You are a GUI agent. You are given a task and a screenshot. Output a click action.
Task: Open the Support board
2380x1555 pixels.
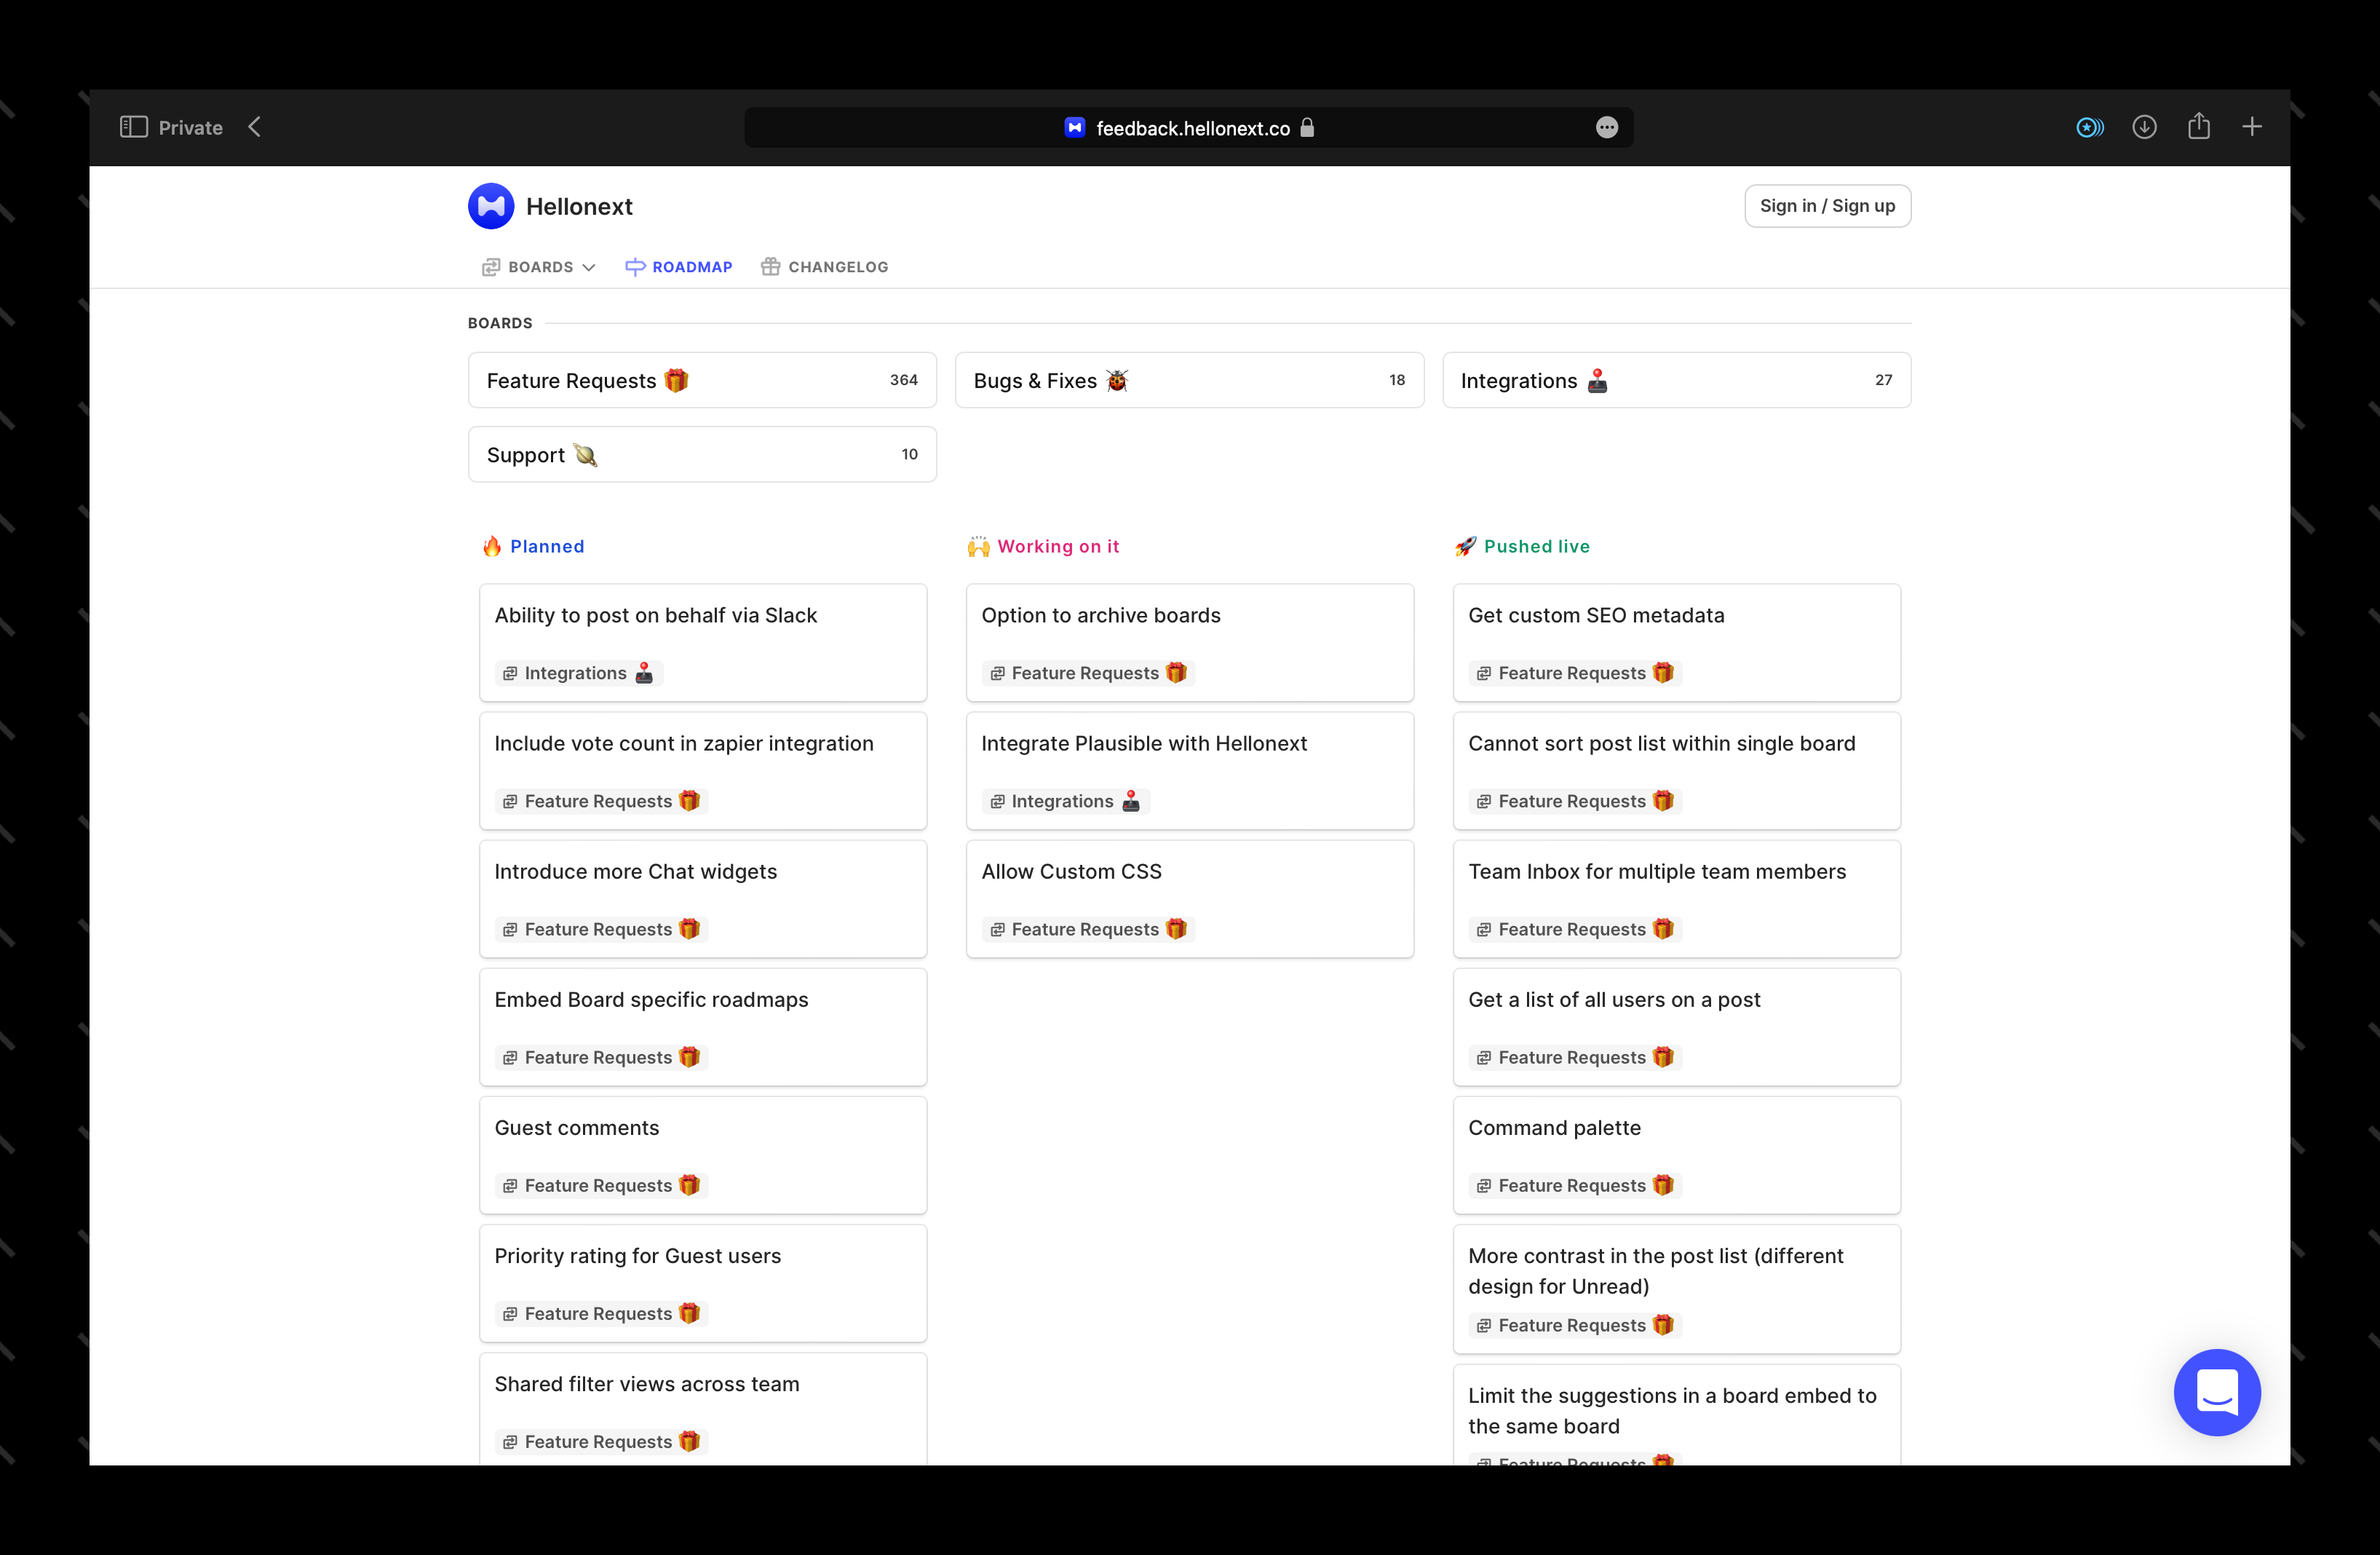click(702, 454)
